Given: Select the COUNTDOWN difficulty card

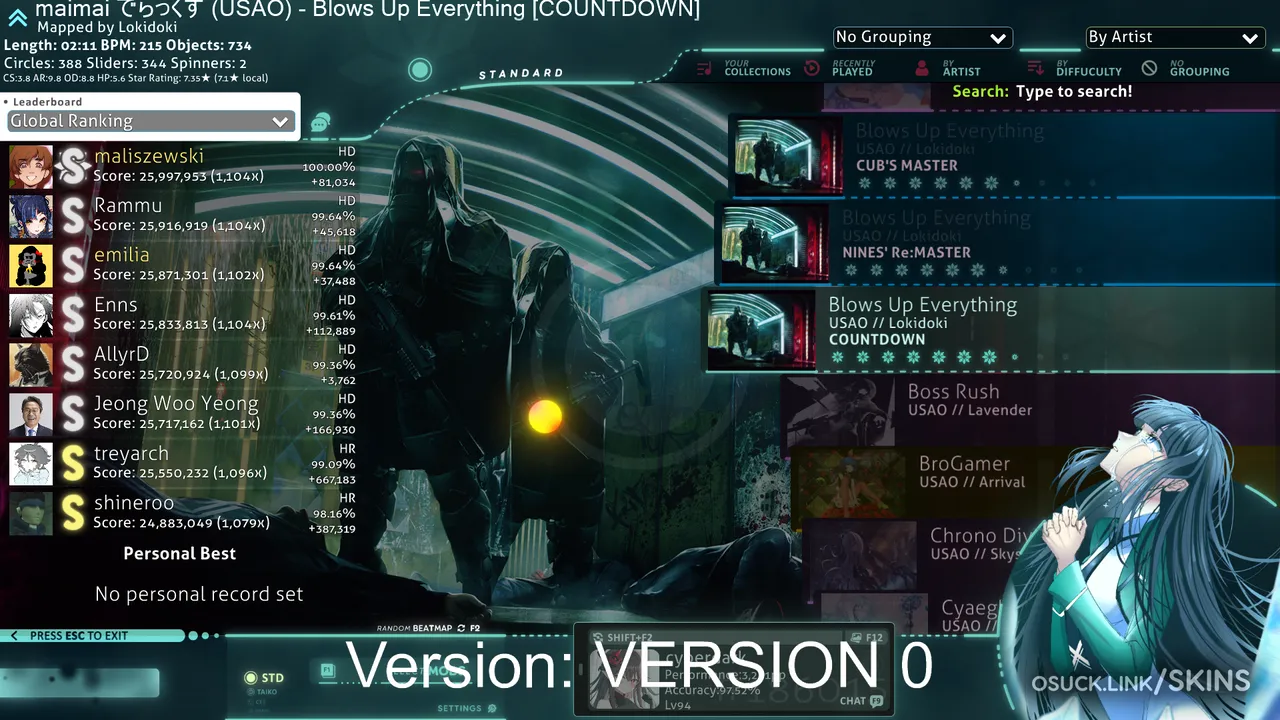Looking at the screenshot, I should coord(990,330).
